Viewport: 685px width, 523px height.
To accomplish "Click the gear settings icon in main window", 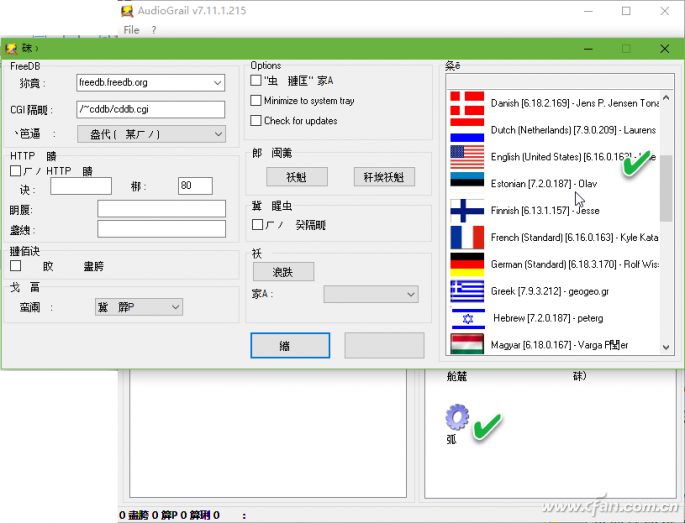I will (x=457, y=416).
